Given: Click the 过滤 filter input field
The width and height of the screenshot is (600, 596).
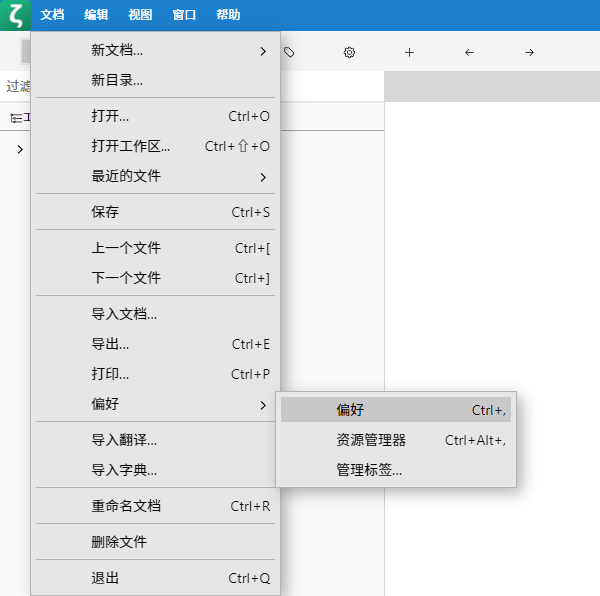Looking at the screenshot, I should click(192, 86).
